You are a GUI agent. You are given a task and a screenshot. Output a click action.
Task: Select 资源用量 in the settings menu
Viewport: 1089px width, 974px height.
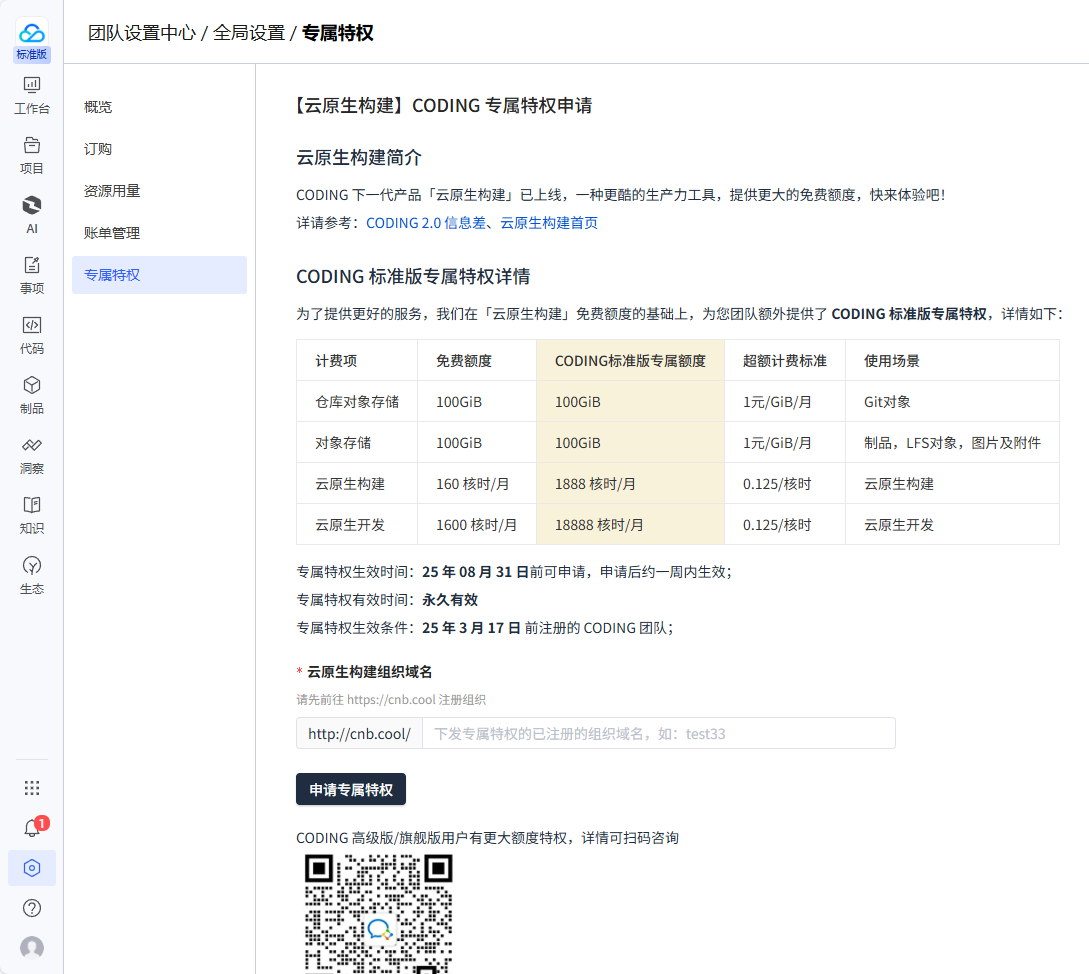pyautogui.click(x=159, y=191)
